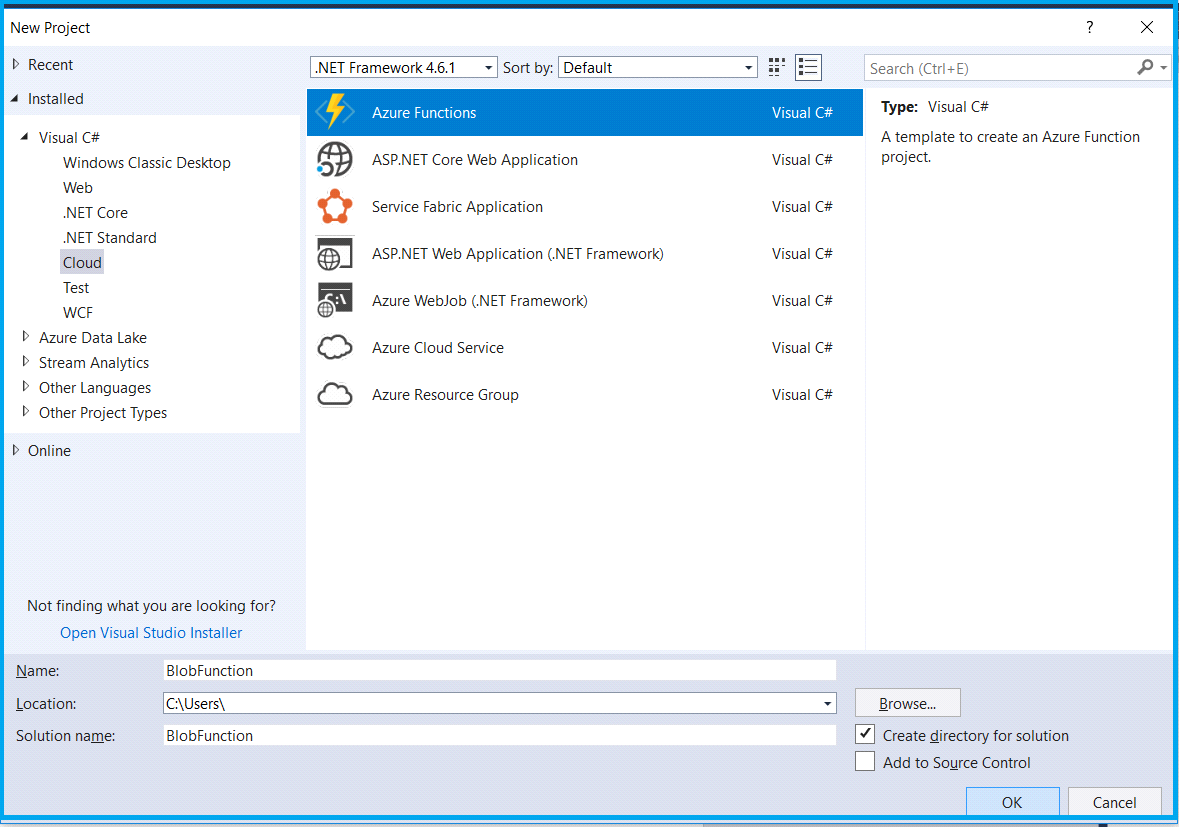
Task: Enable Add to Source Control checkbox
Action: click(865, 762)
